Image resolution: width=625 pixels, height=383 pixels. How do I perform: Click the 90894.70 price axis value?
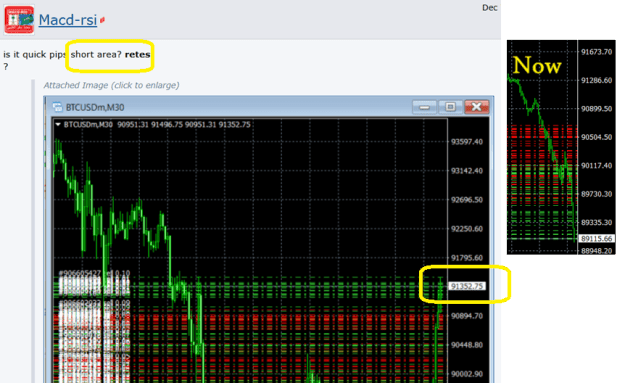(467, 316)
